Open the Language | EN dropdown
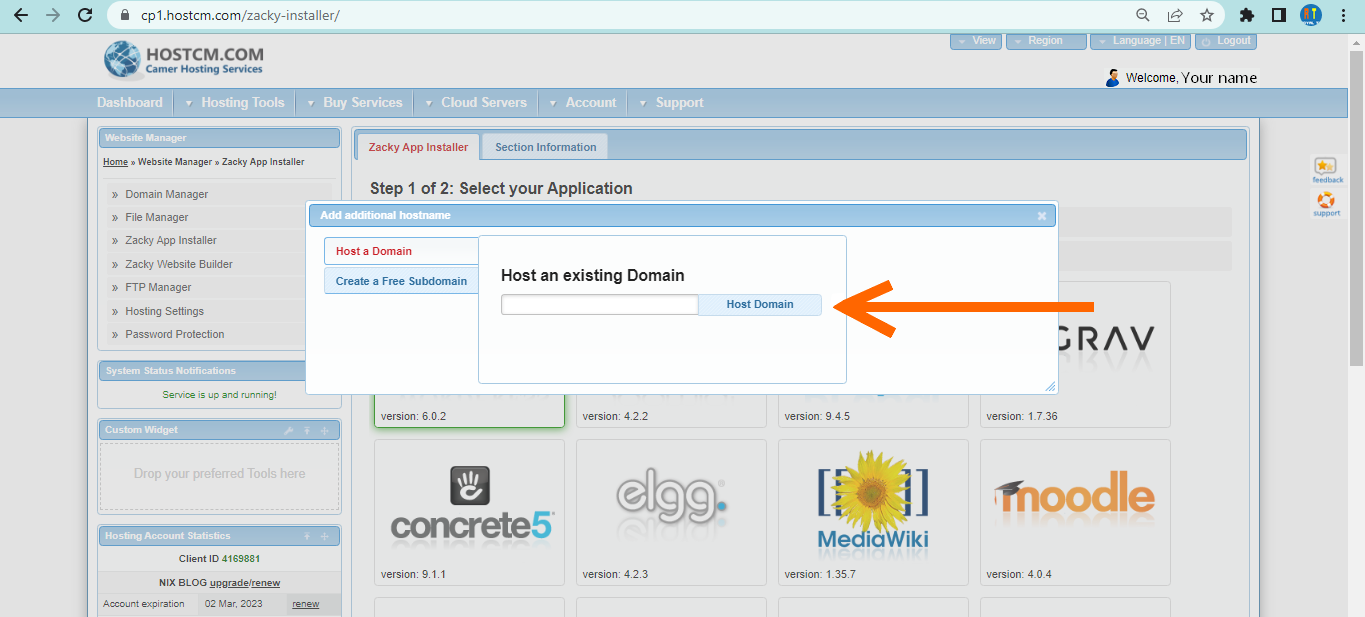 pos(1141,41)
